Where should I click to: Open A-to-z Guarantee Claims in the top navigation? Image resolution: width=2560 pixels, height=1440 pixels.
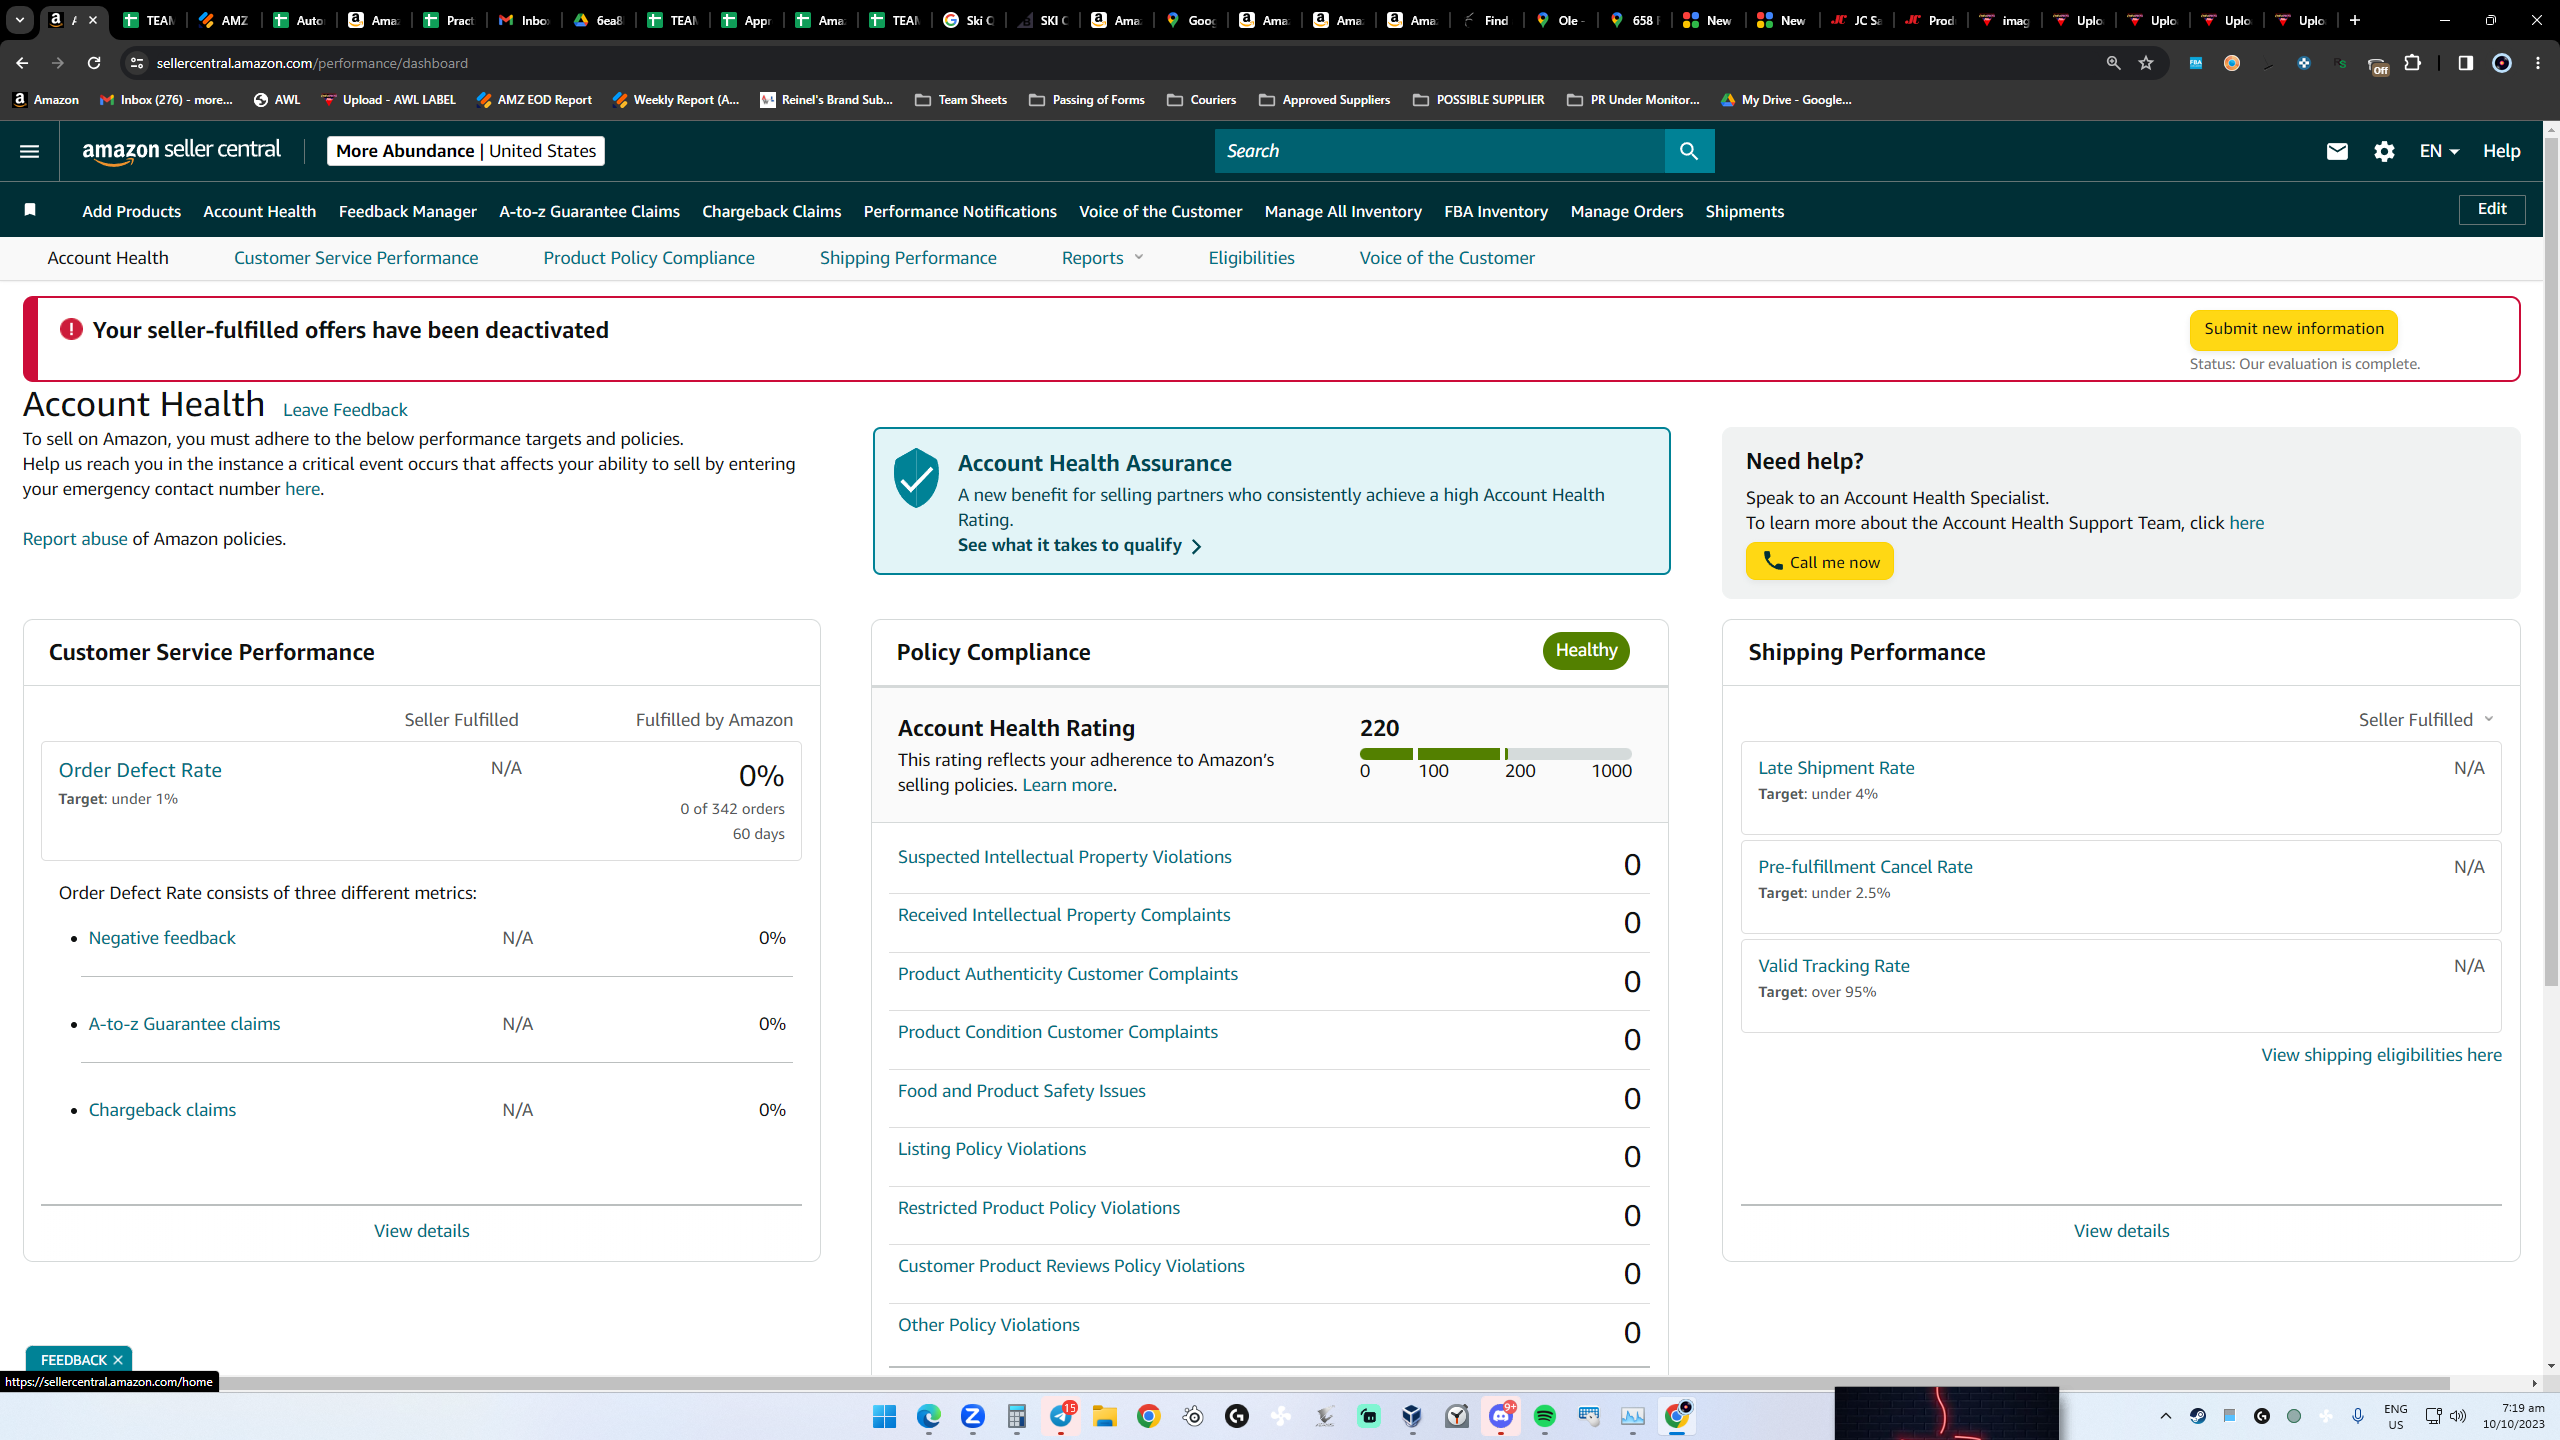click(590, 211)
